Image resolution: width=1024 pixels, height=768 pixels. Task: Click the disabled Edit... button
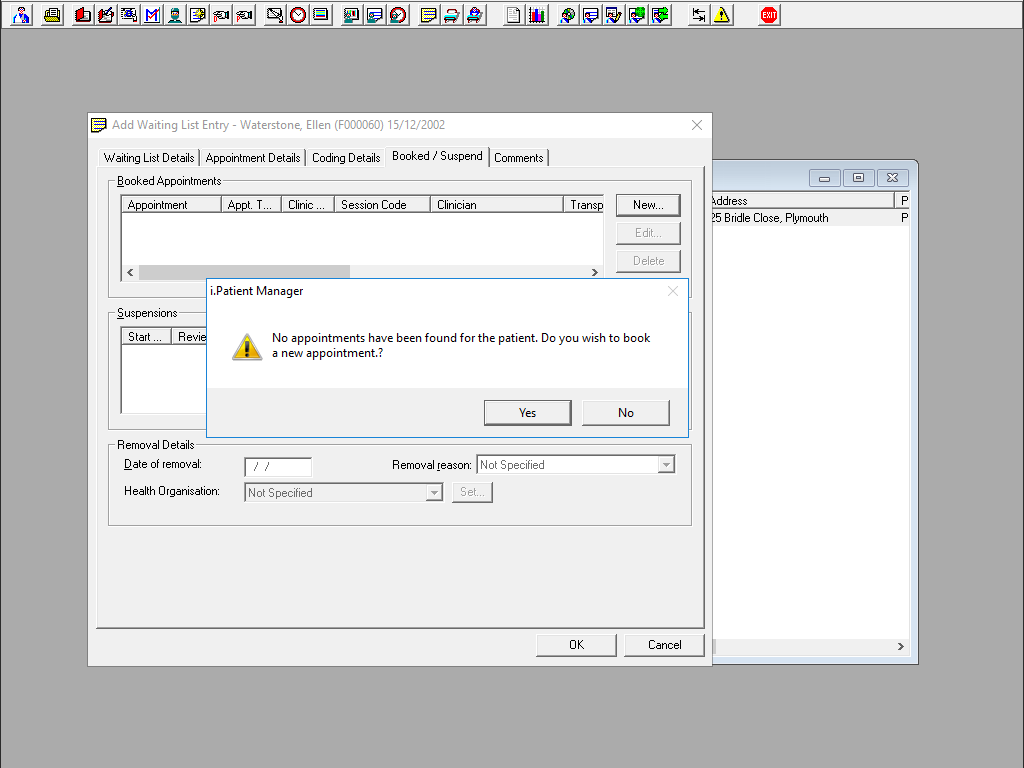tap(648, 233)
